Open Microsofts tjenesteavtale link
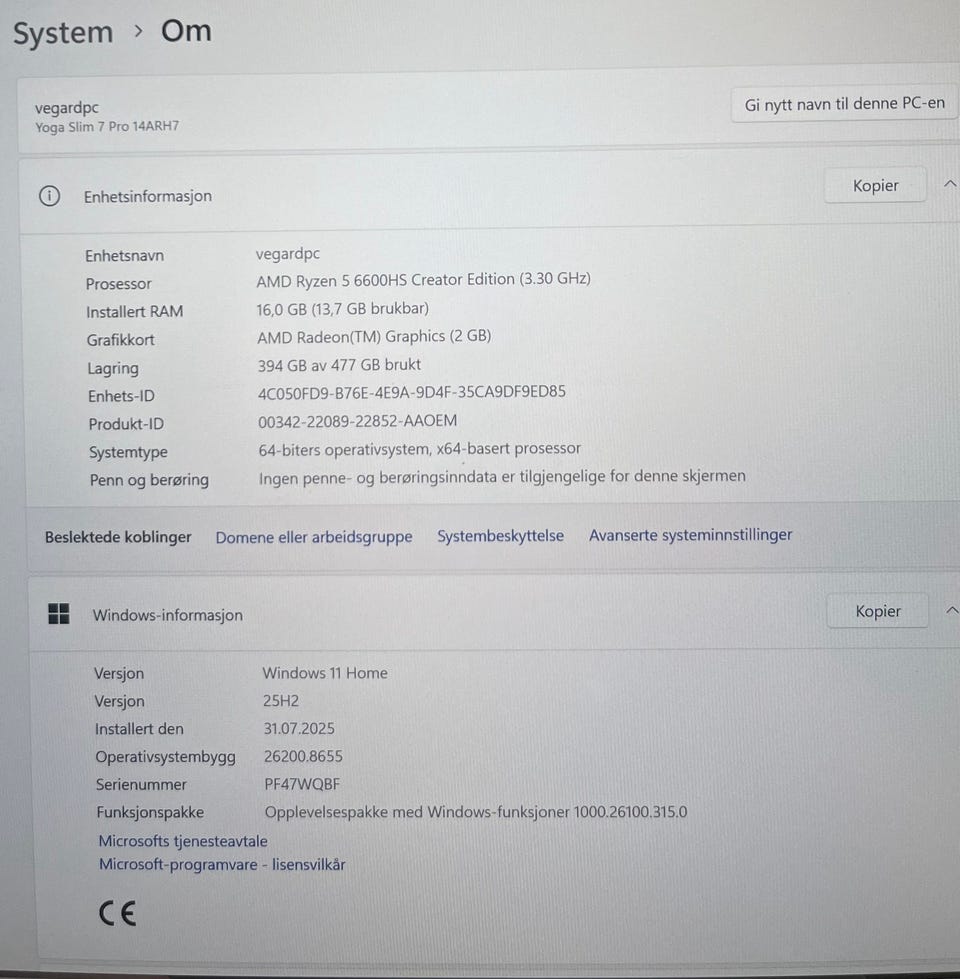 pos(183,841)
